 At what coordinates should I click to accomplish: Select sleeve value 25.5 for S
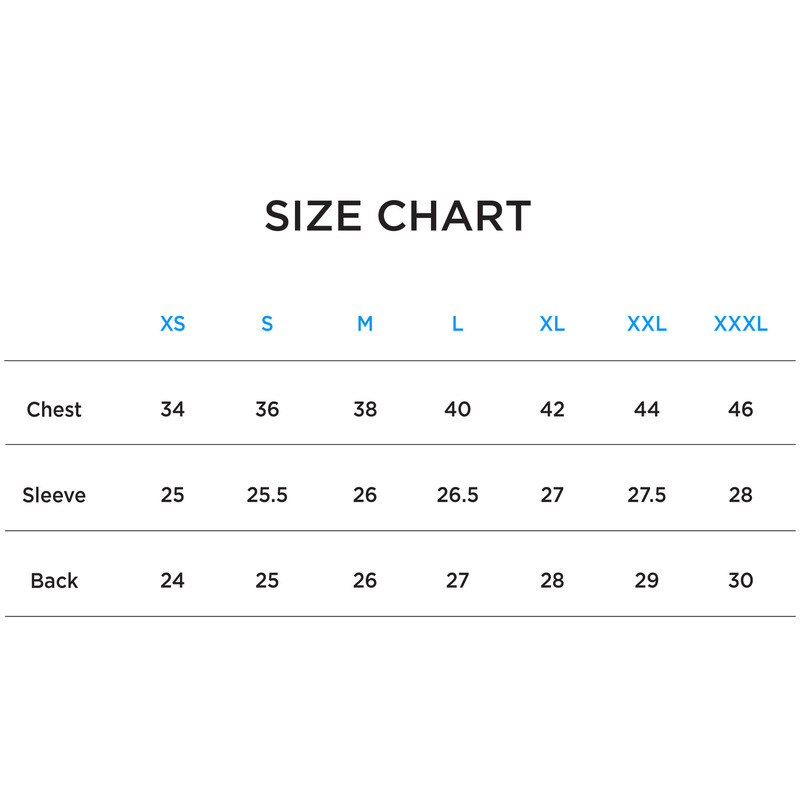point(267,495)
